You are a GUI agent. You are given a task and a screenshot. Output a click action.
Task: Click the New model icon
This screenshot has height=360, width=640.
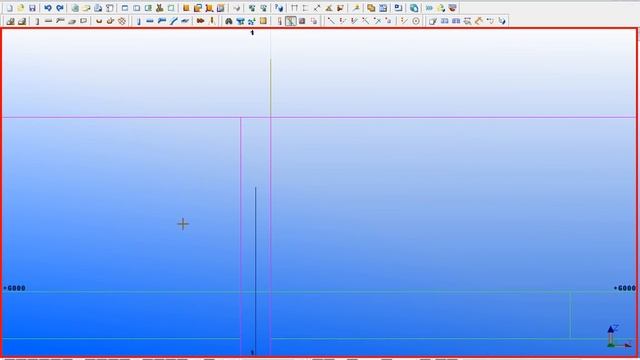tap(9, 8)
